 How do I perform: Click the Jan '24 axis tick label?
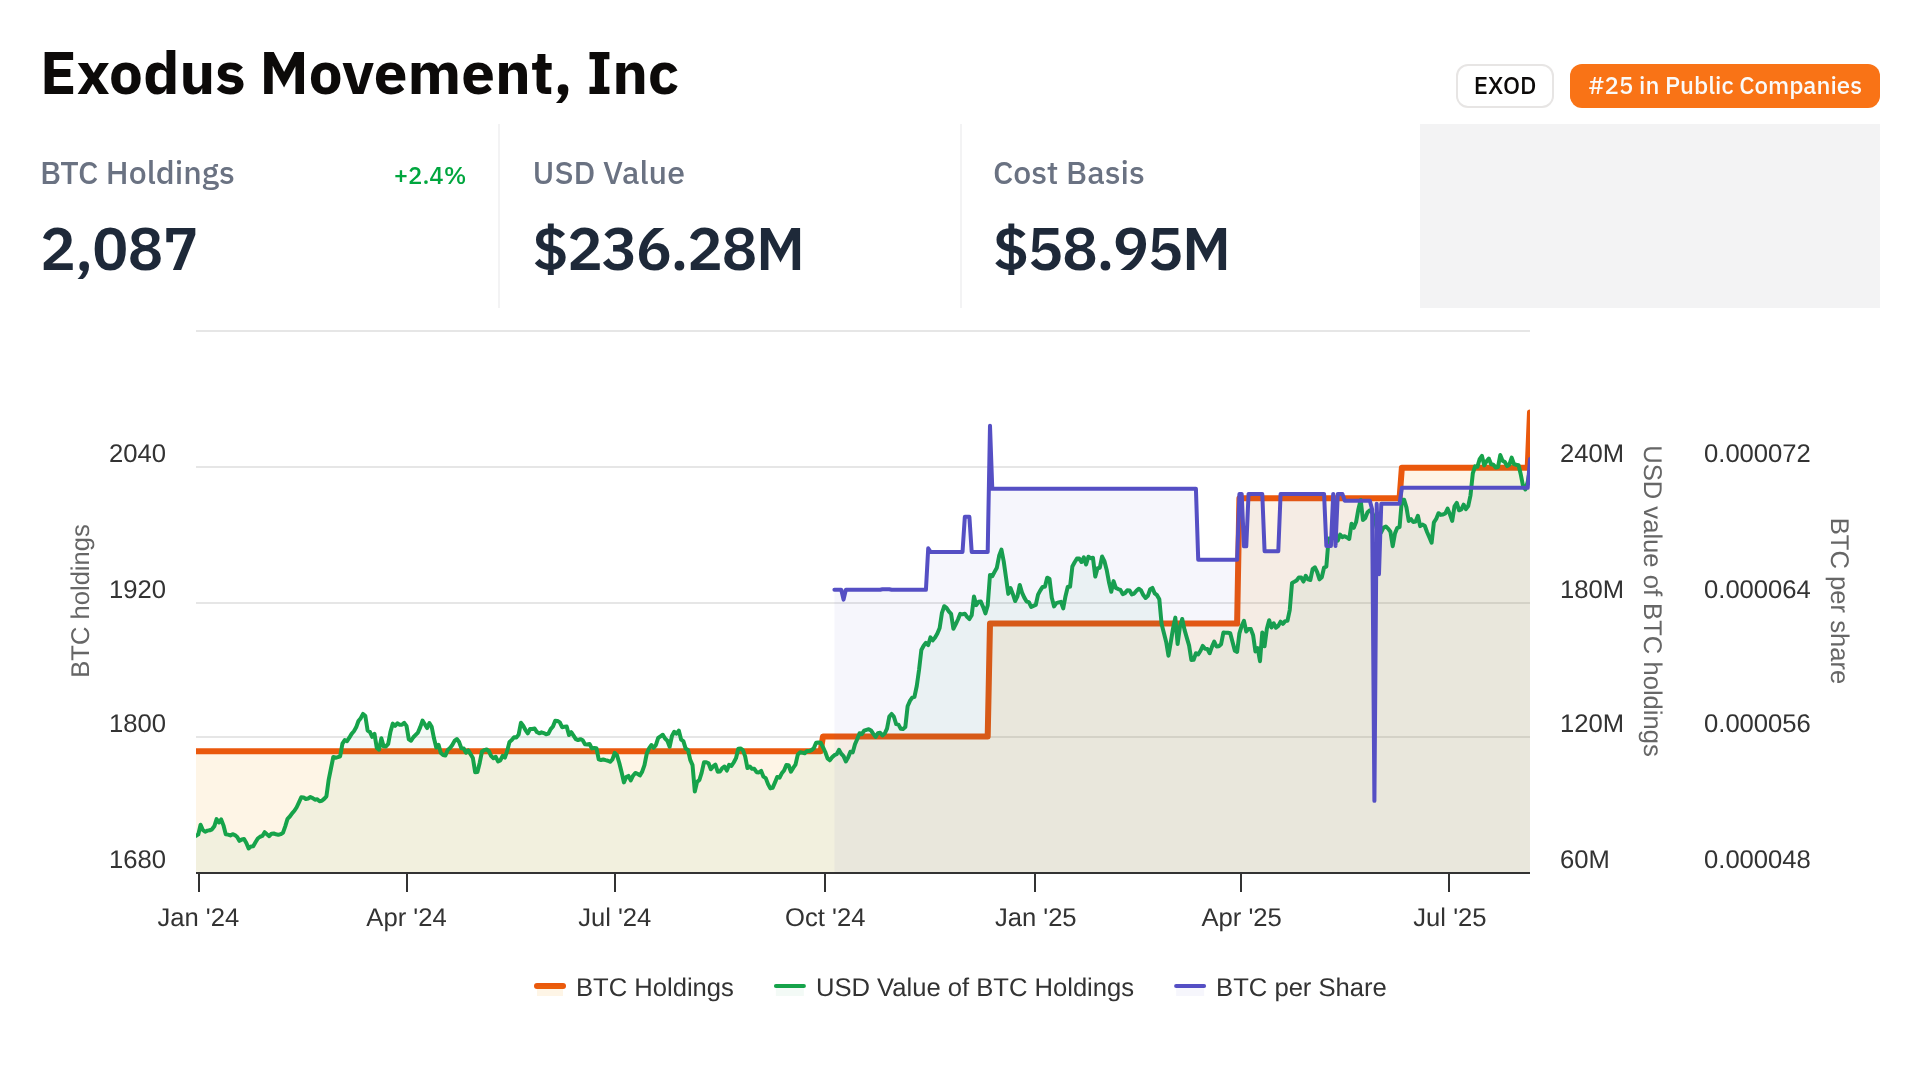coord(198,918)
